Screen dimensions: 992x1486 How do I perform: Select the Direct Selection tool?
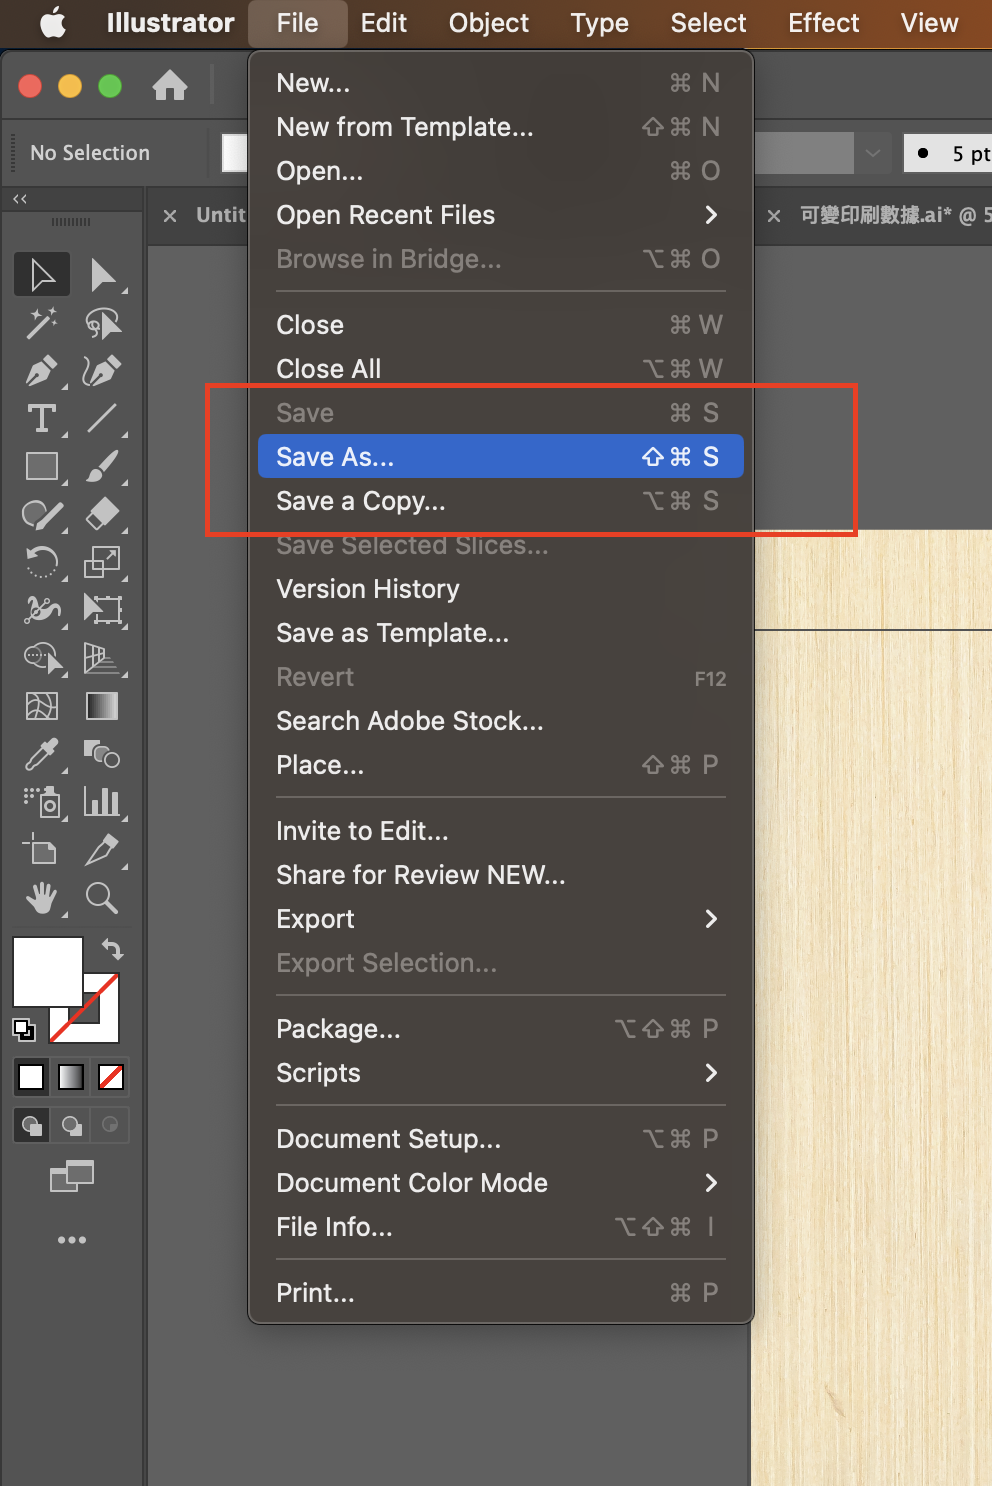pos(103,274)
